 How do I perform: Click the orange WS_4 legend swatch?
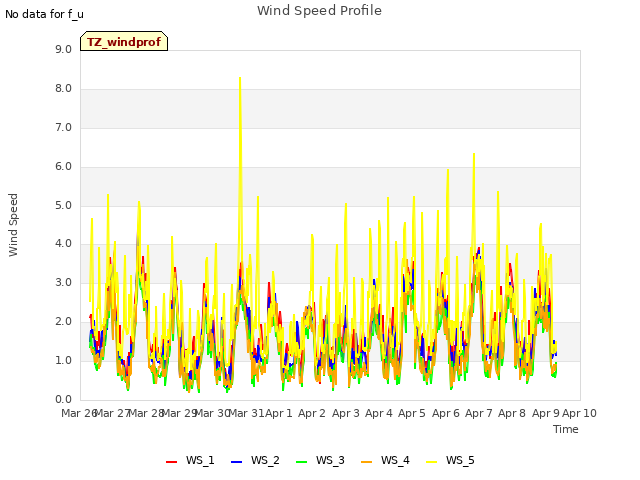tap(367, 462)
